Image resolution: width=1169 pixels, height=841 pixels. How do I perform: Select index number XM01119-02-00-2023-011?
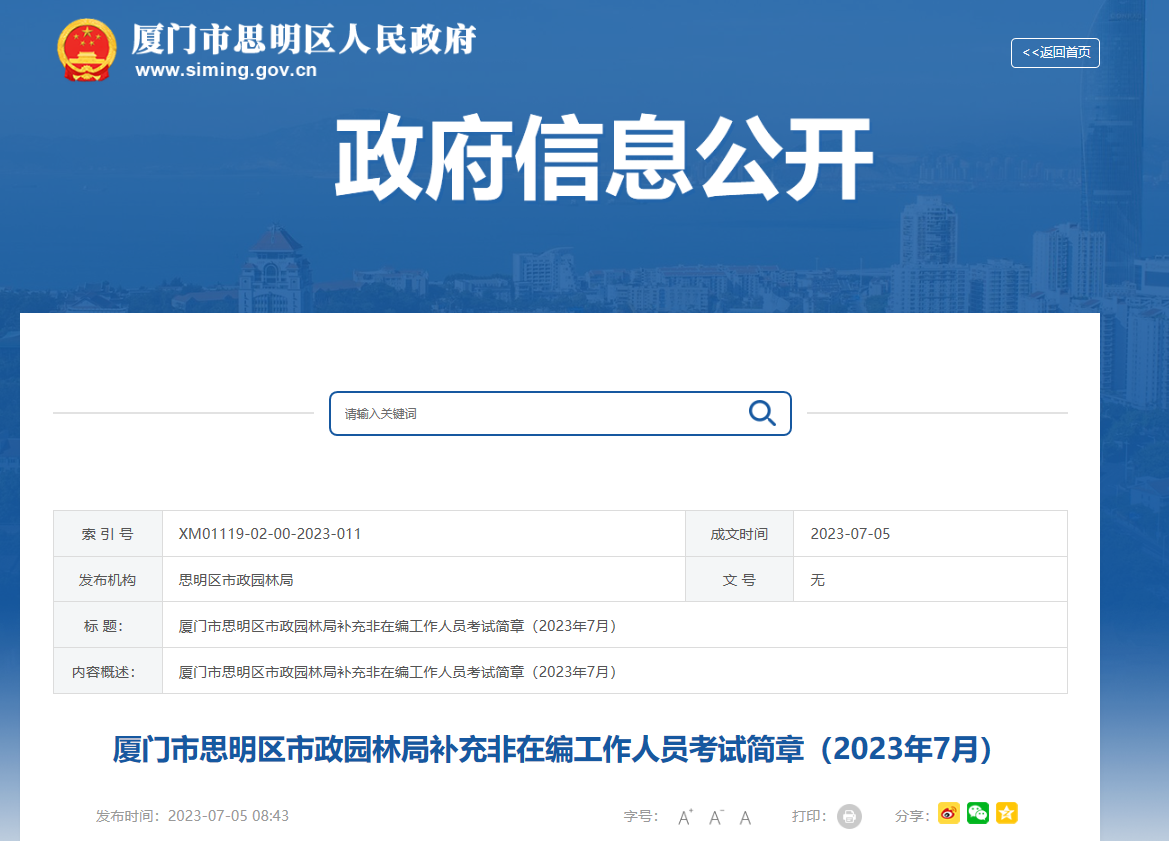pyautogui.click(x=270, y=534)
